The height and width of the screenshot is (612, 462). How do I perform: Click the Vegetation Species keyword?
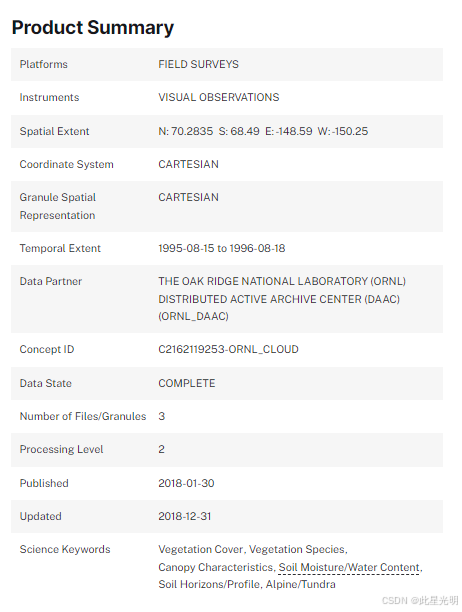coord(297,549)
